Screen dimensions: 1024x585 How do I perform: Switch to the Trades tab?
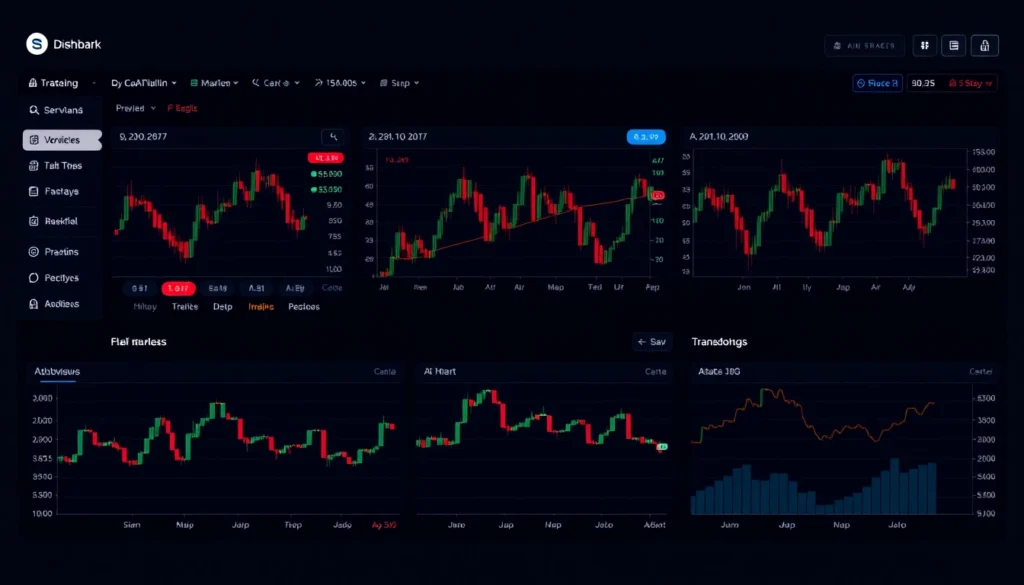185,306
